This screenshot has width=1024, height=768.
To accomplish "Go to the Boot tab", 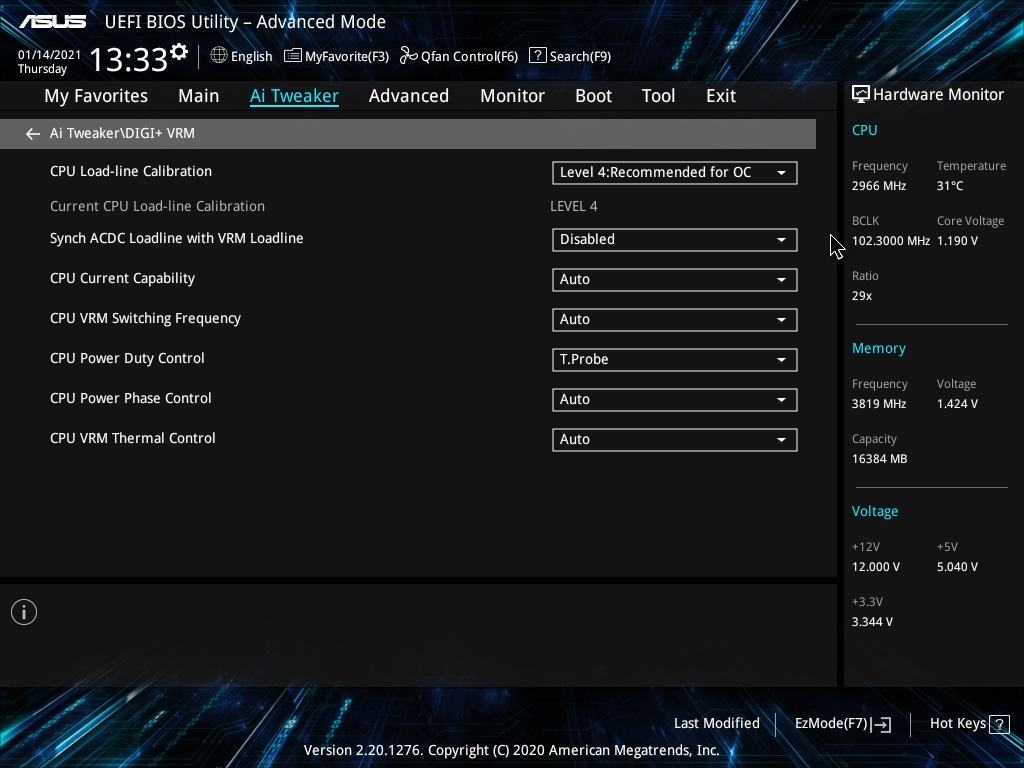I will tap(593, 96).
